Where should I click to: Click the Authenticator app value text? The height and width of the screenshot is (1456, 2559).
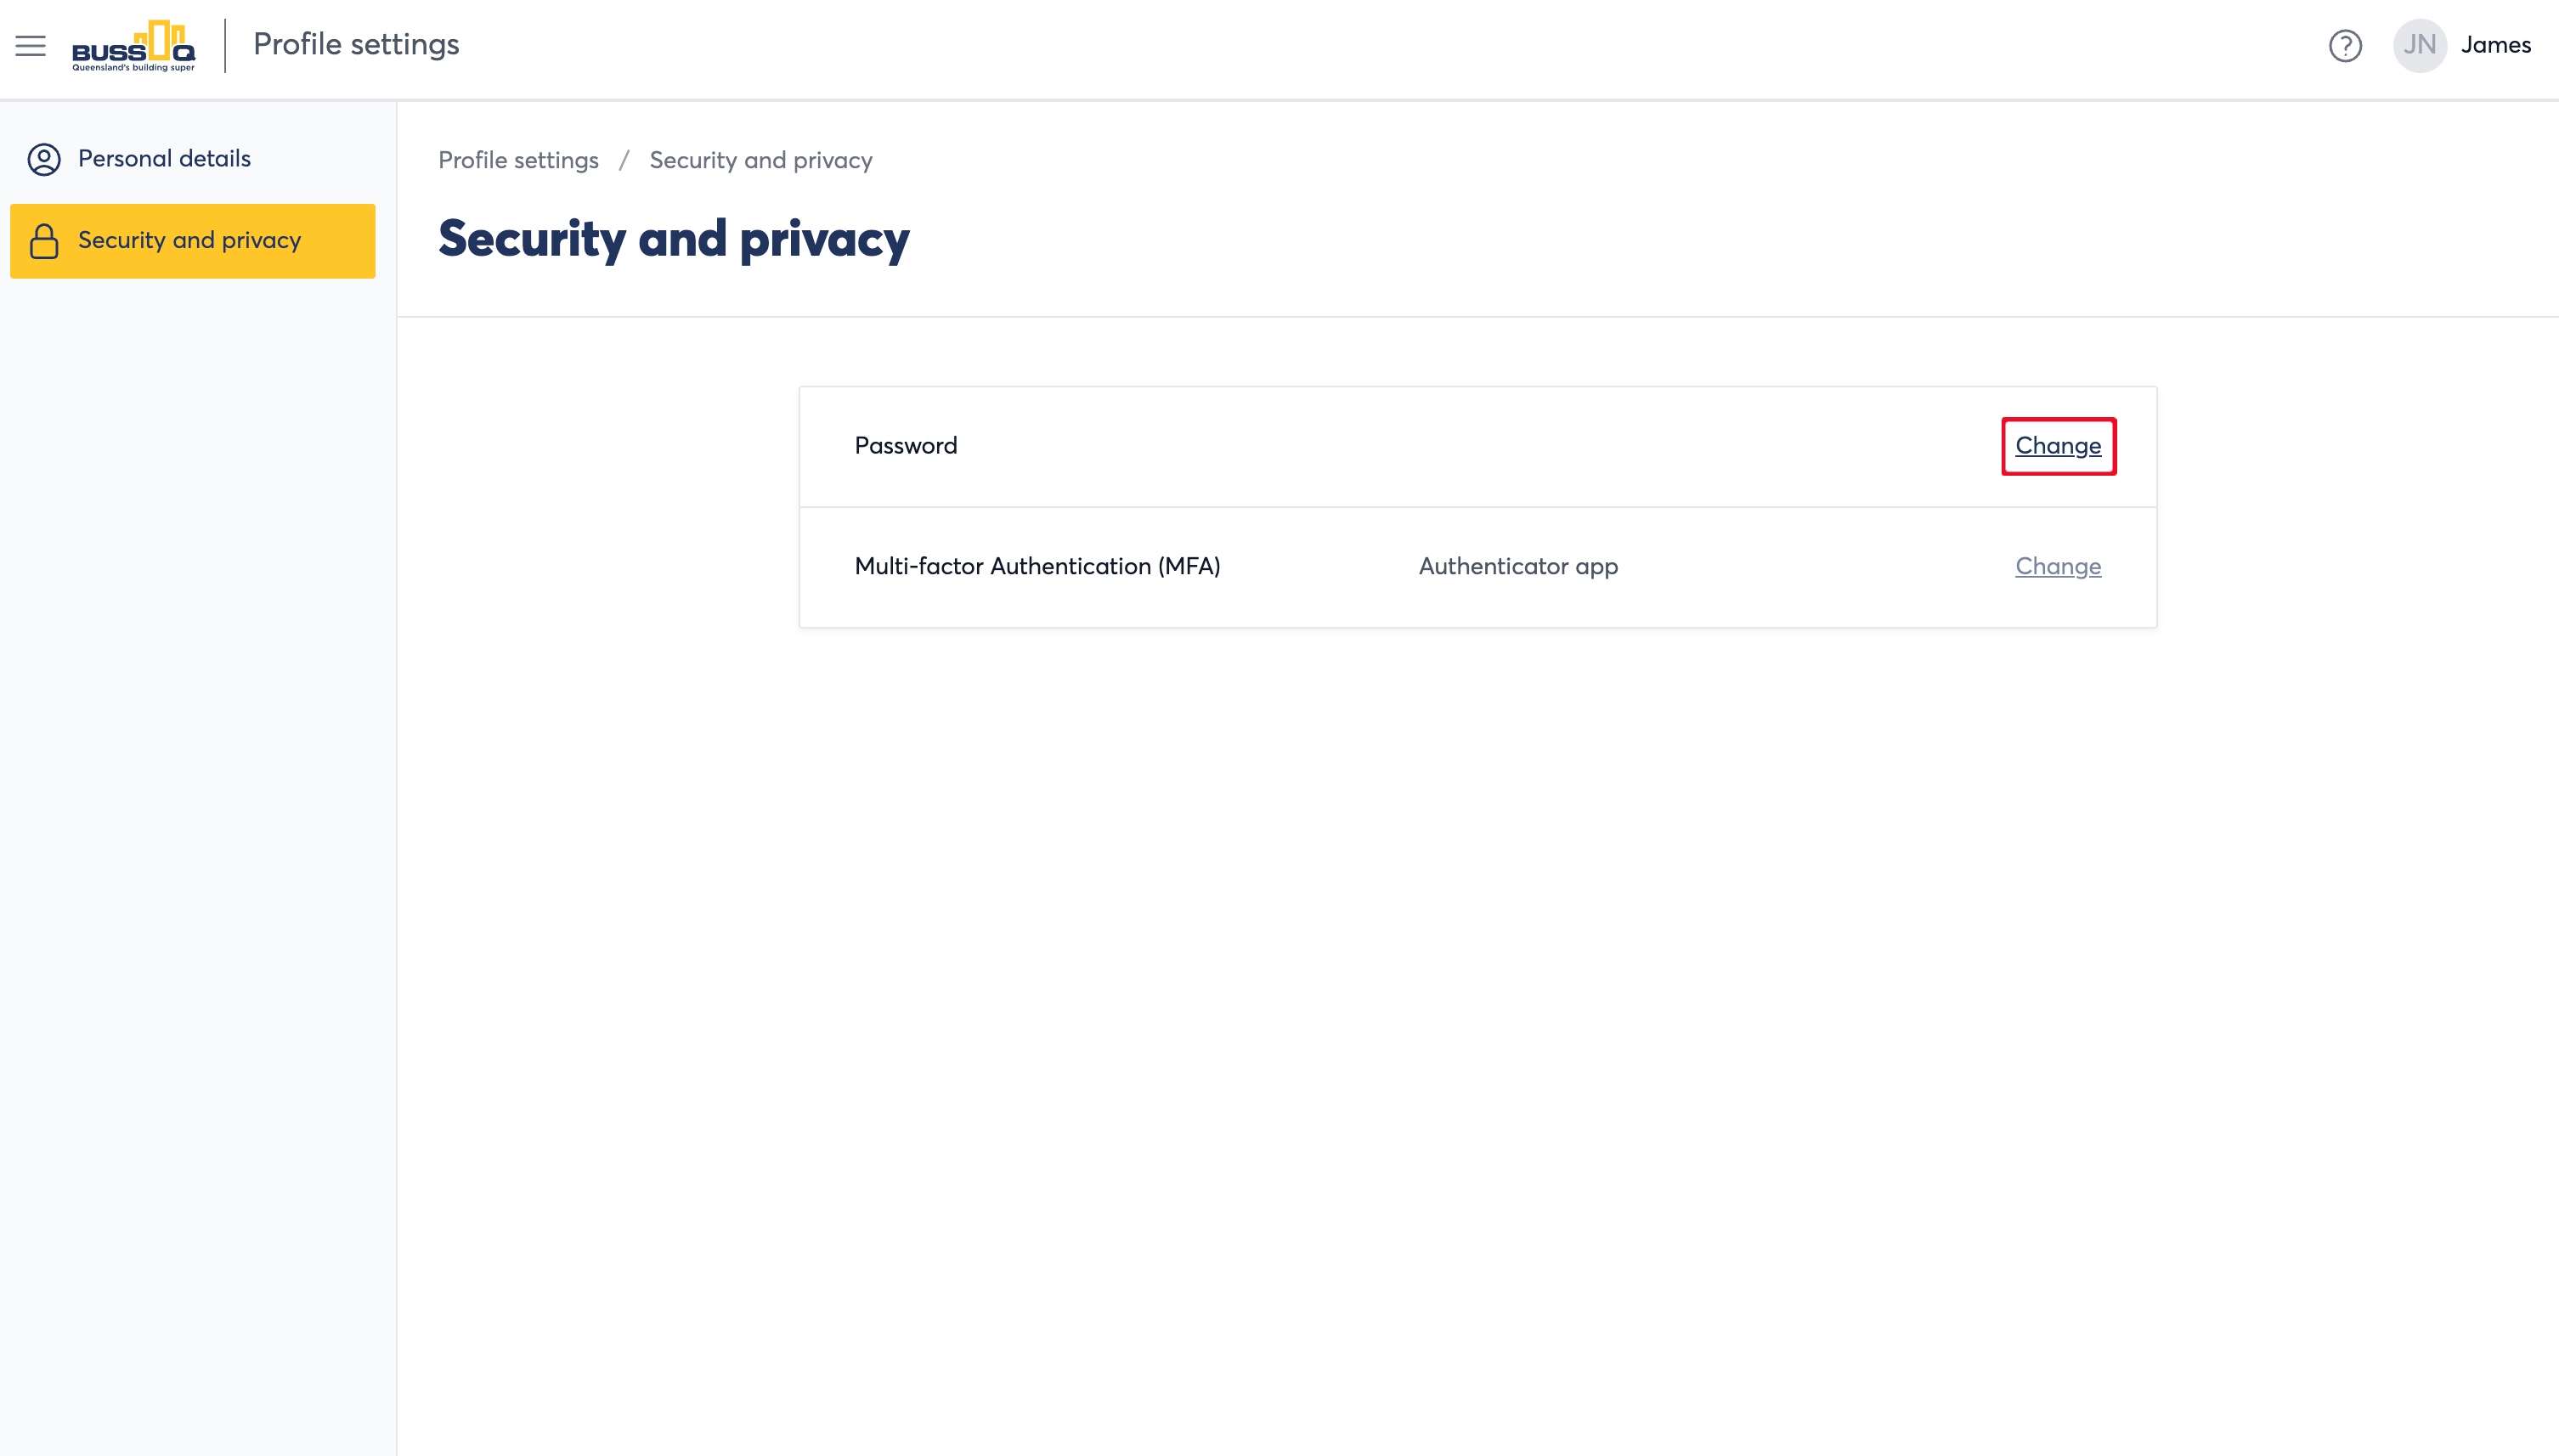pos(1518,566)
